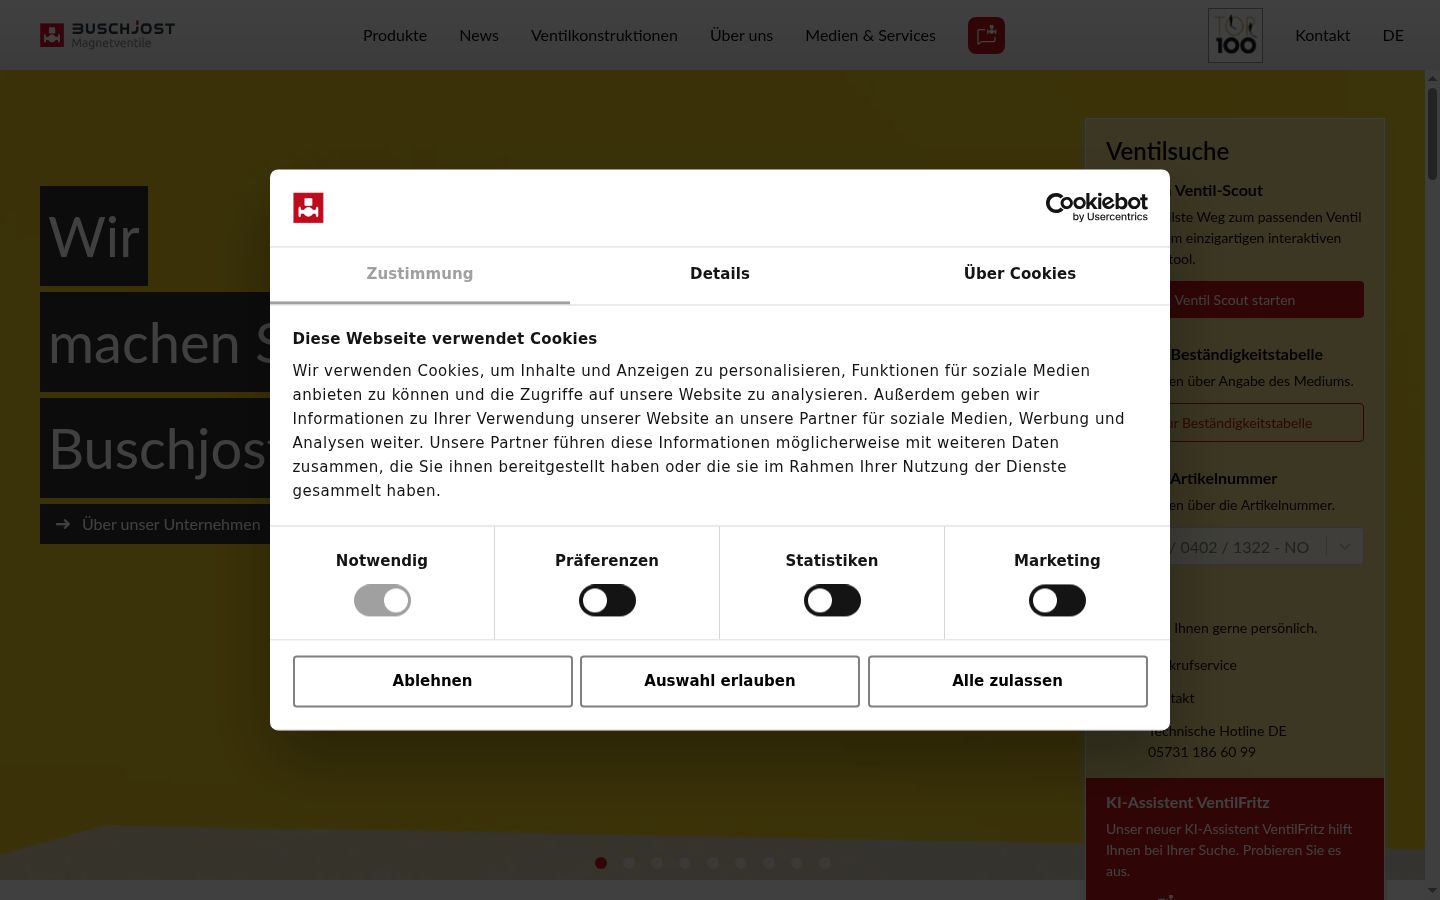Viewport: 1440px width, 900px height.
Task: Open the News menu item
Action: pos(479,35)
